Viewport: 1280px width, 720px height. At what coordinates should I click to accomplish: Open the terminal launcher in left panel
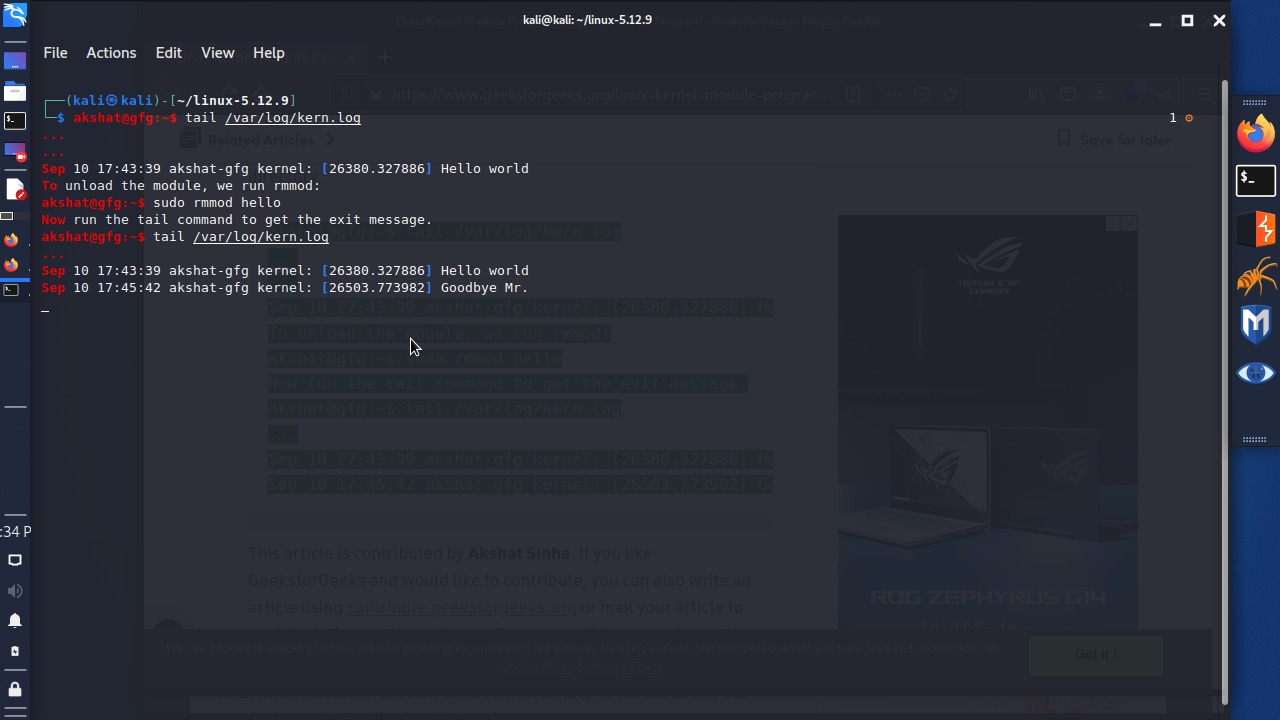(14, 121)
